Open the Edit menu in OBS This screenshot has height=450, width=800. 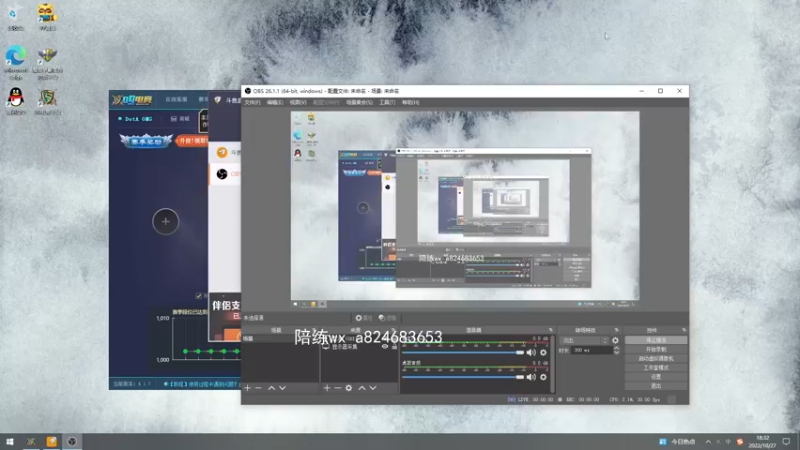274,103
